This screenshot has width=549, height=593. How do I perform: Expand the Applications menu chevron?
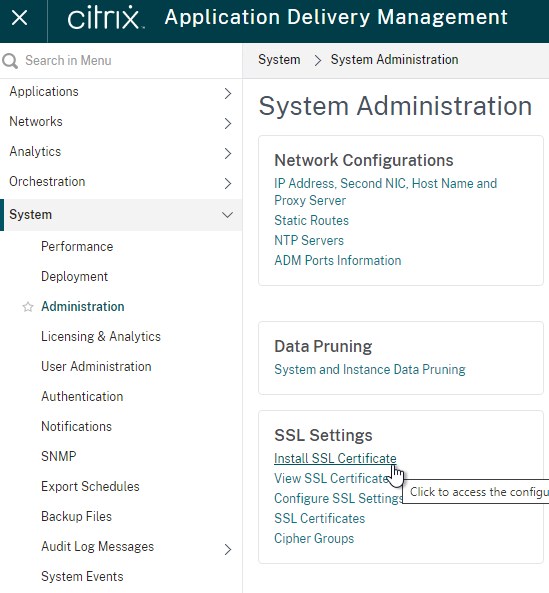pos(227,93)
